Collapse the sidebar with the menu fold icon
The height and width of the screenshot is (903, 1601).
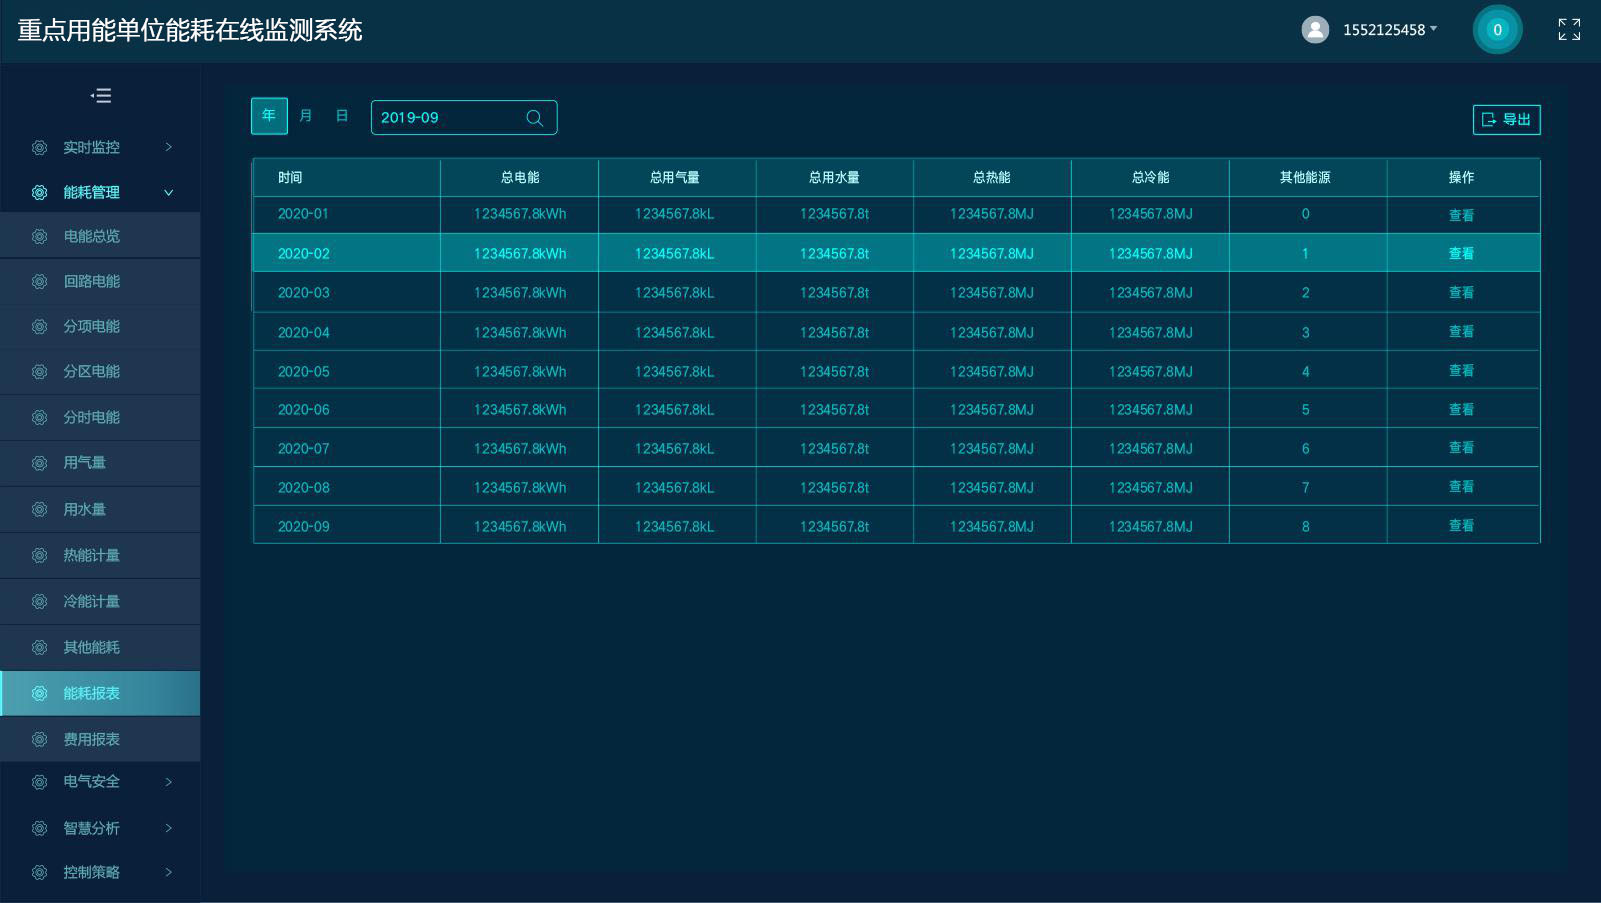[101, 96]
